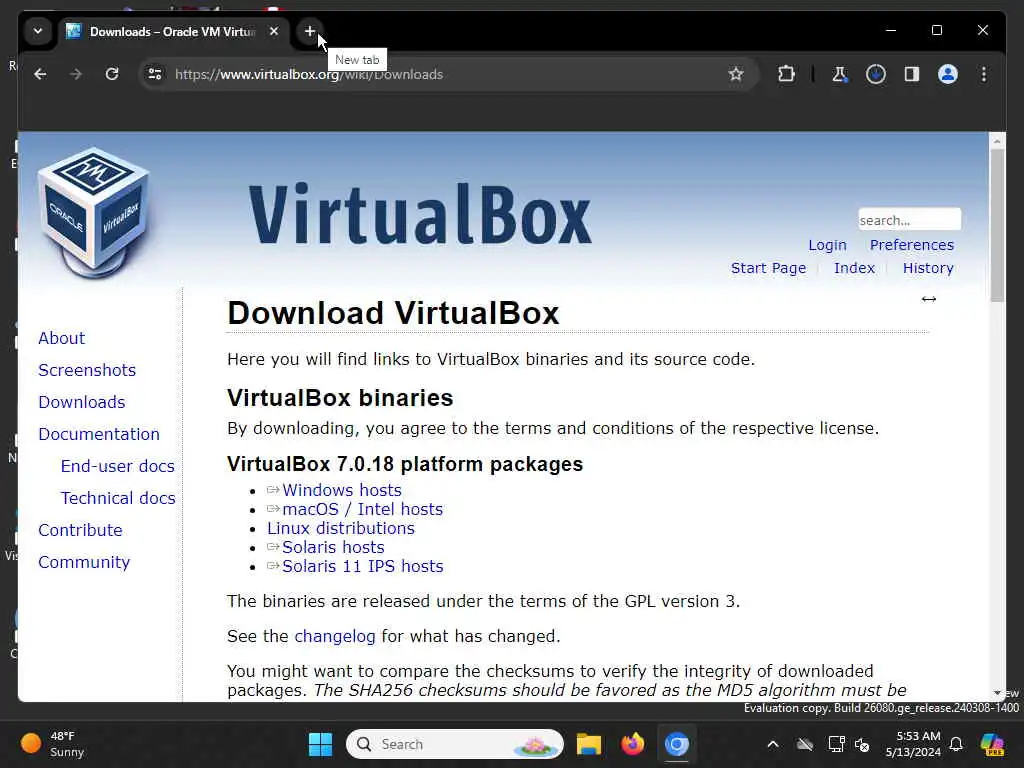Toggle page width double-arrow icon
The width and height of the screenshot is (1024, 768).
pyautogui.click(x=929, y=299)
